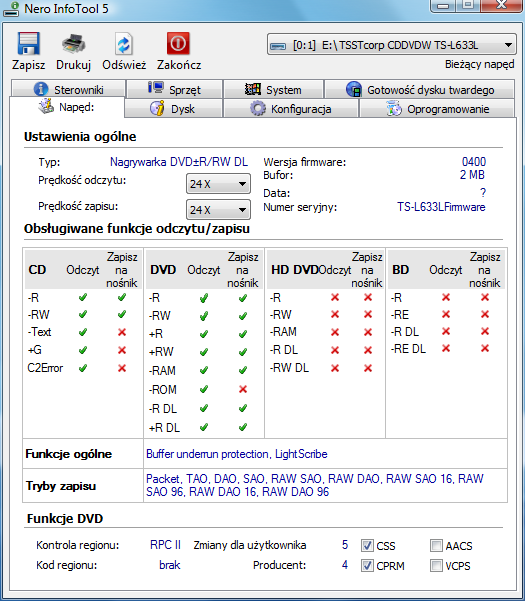Click the CD +G write red cross
This screenshot has width=525, height=601.
coord(122,350)
